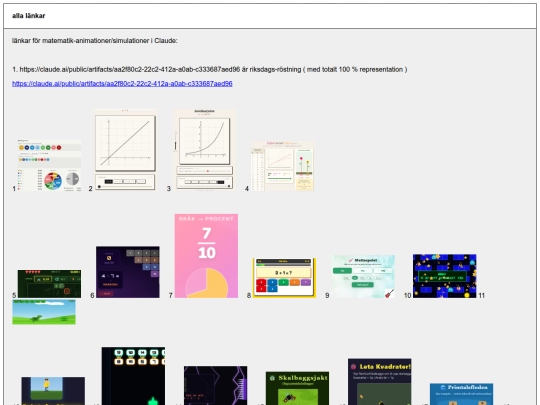Image resolution: width=540 pixels, height=405 pixels.
Task: Open the blue Primtalsfiesta thumbnail
Action: pyautogui.click(x=461, y=394)
